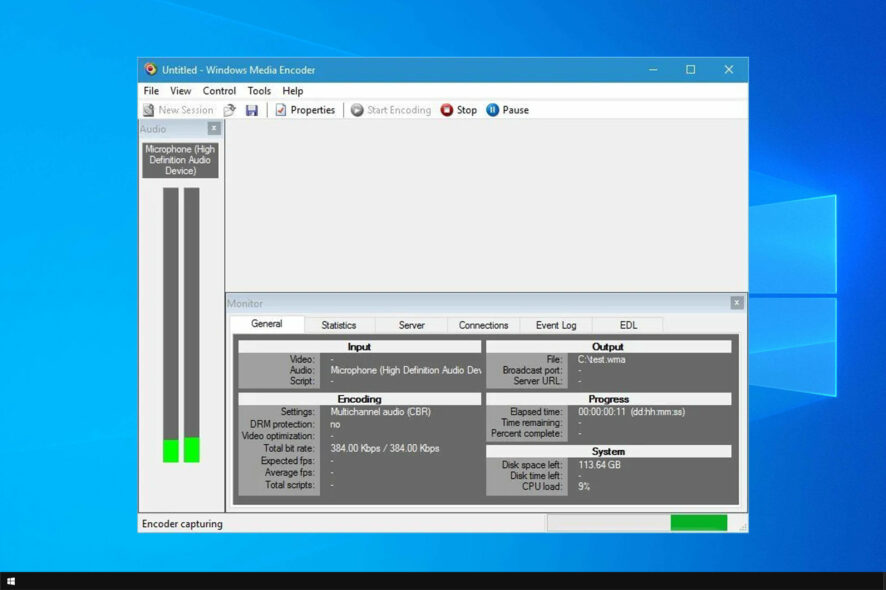The height and width of the screenshot is (590, 886).
Task: Open the Help menu
Action: tap(293, 90)
